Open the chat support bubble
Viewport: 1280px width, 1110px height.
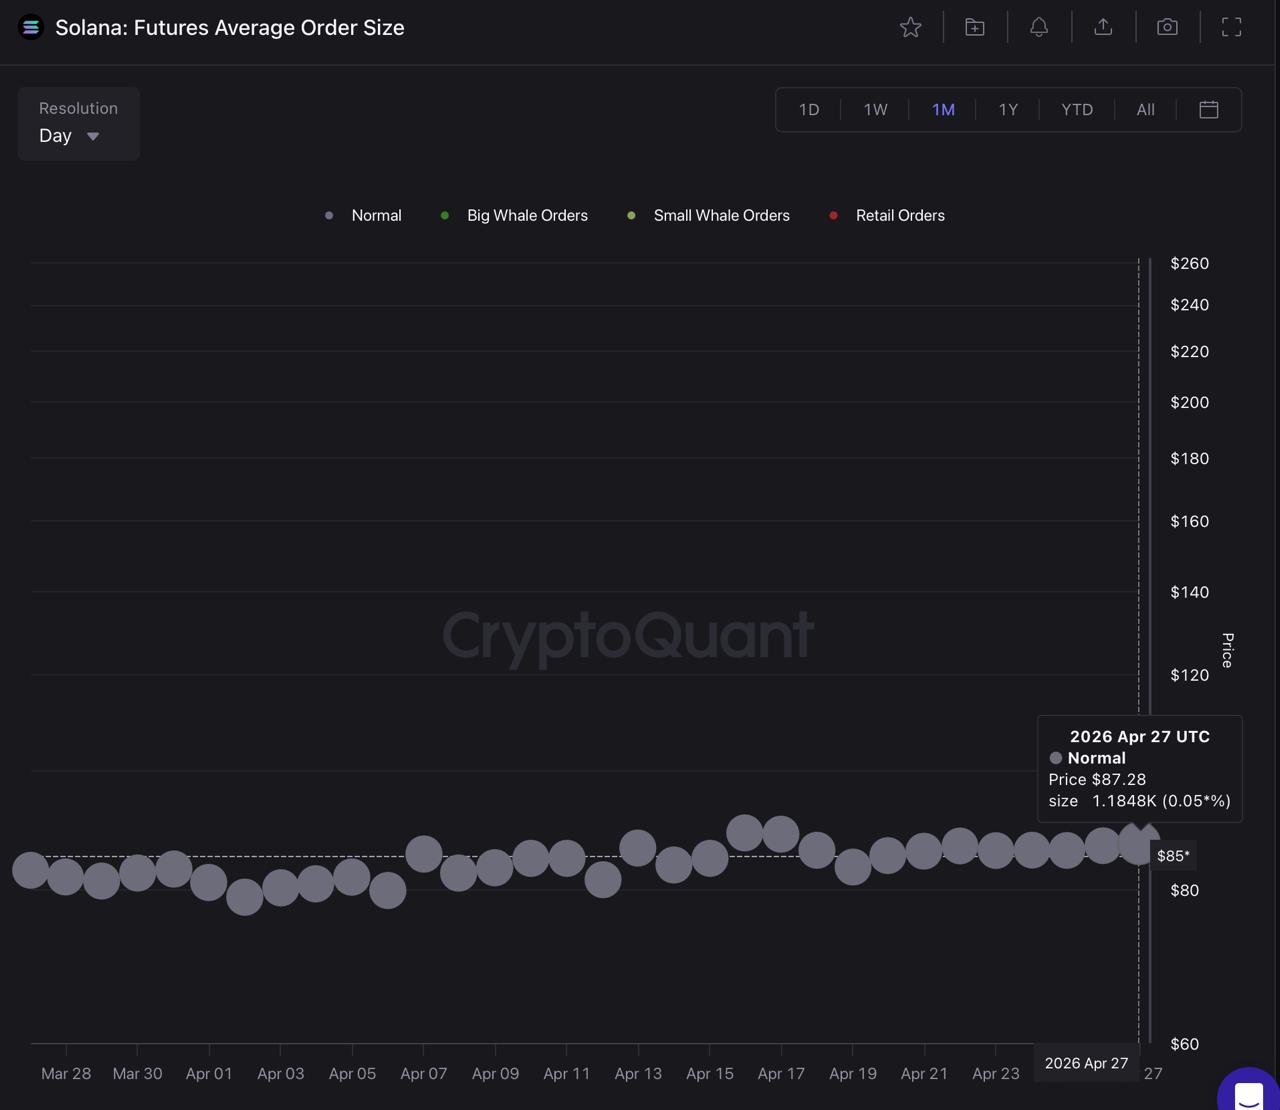pos(1249,1093)
